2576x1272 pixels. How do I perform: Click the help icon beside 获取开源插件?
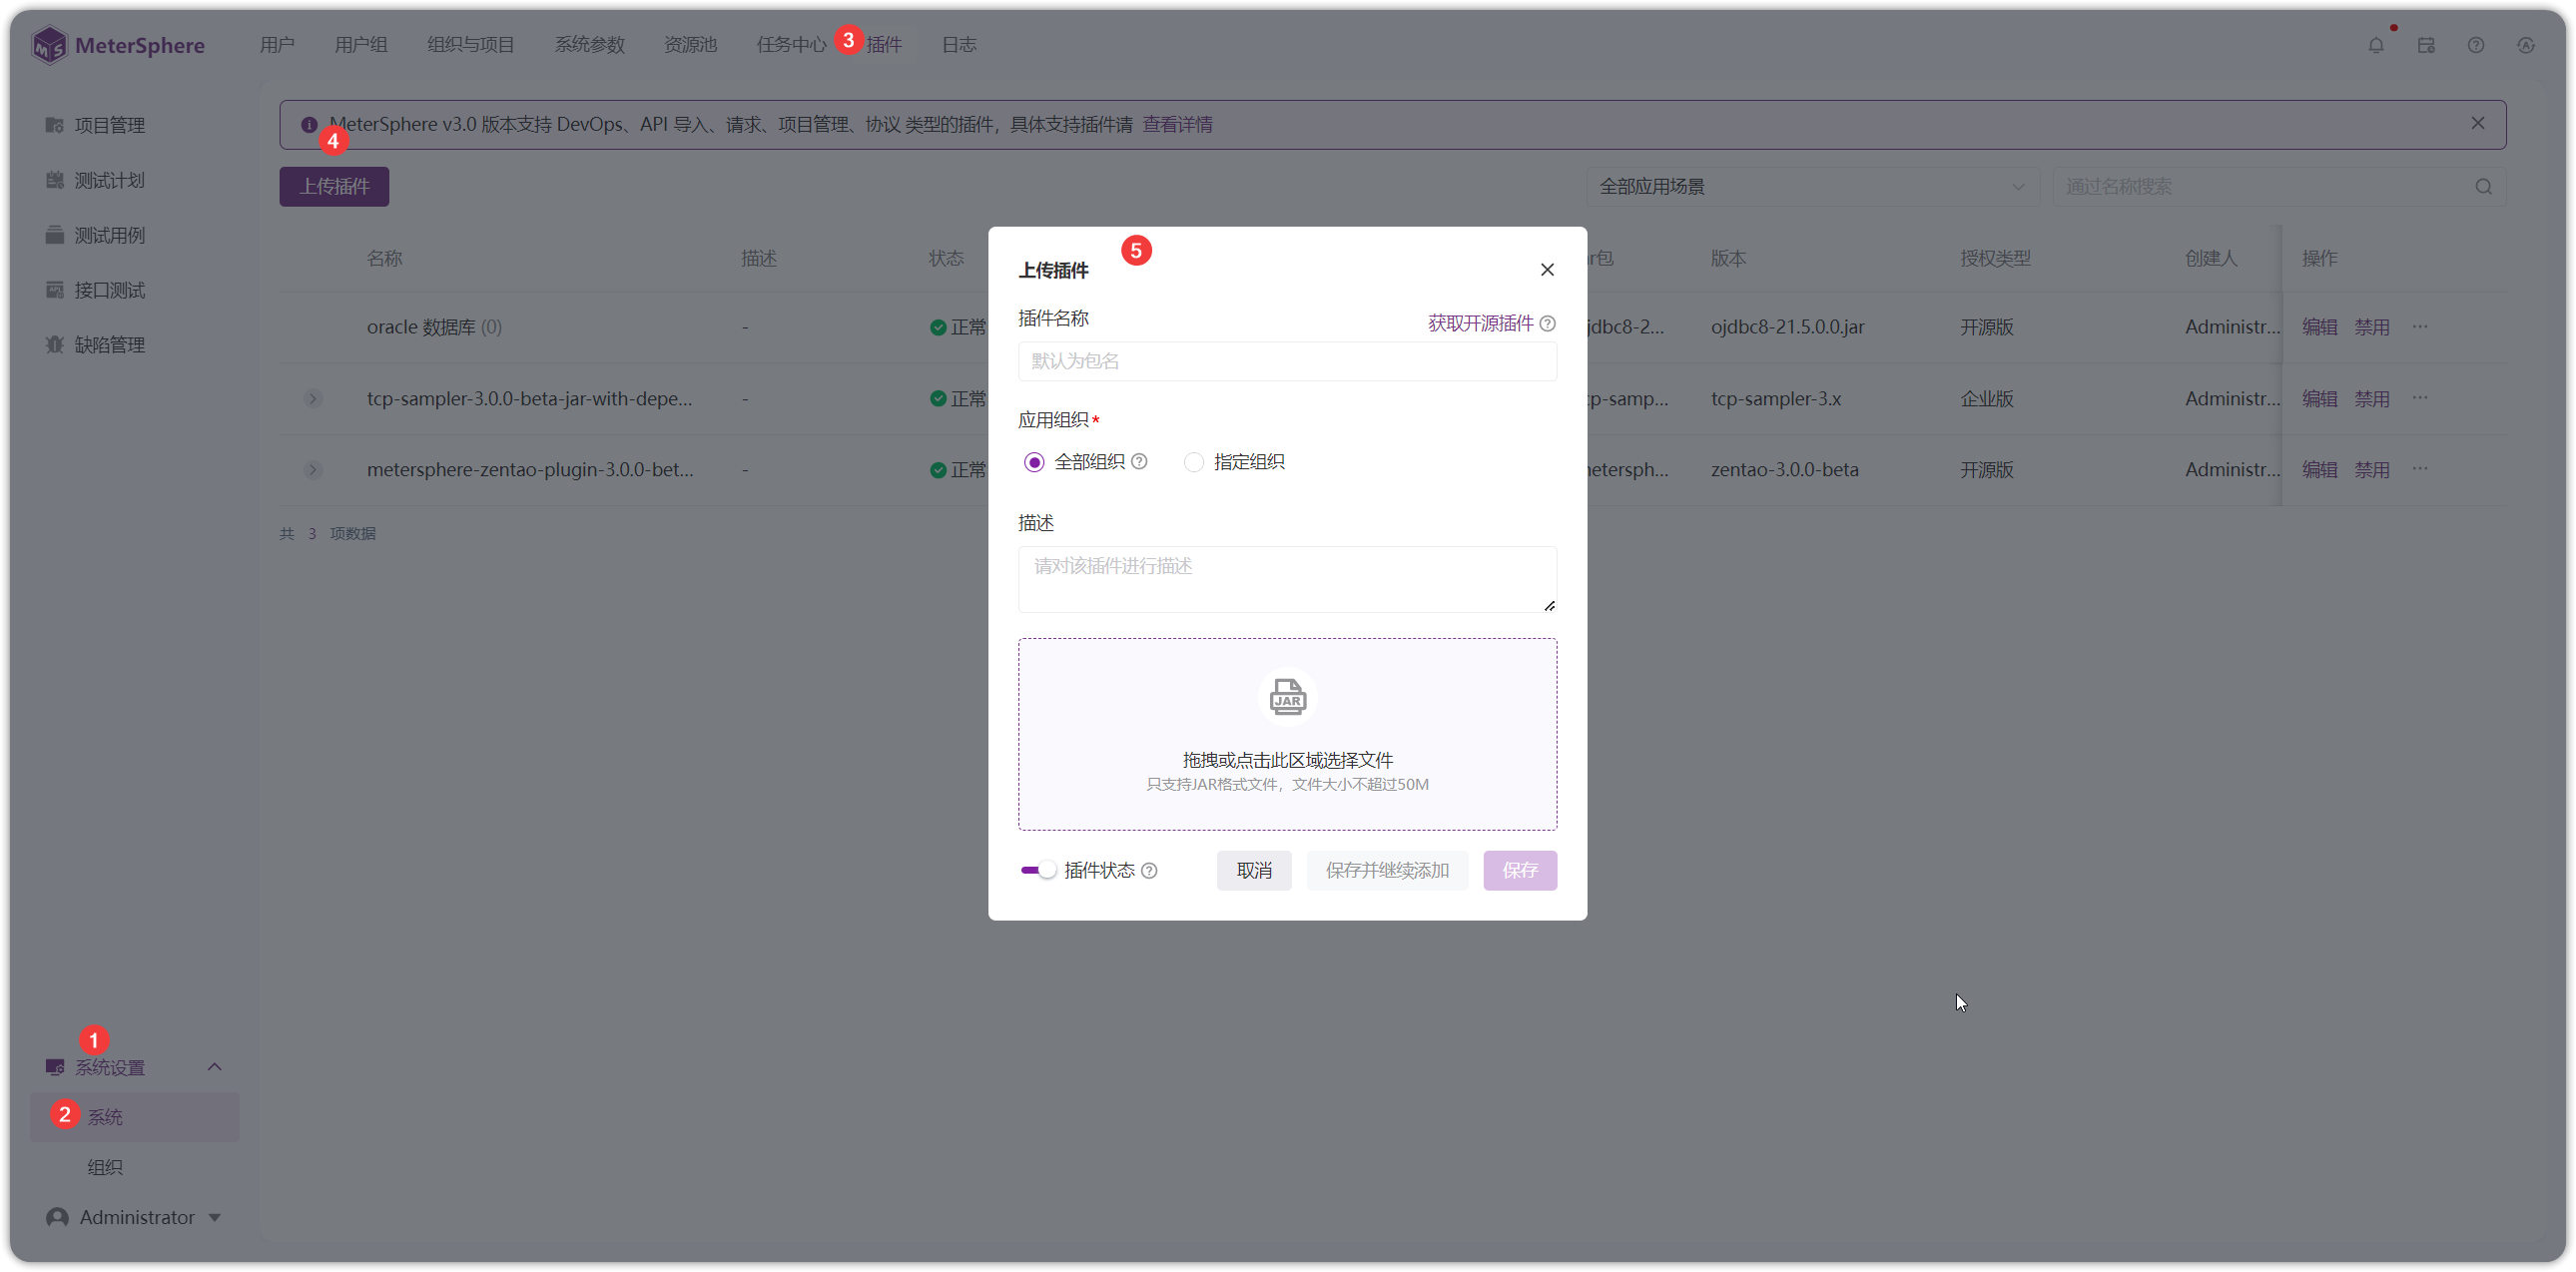click(1547, 323)
